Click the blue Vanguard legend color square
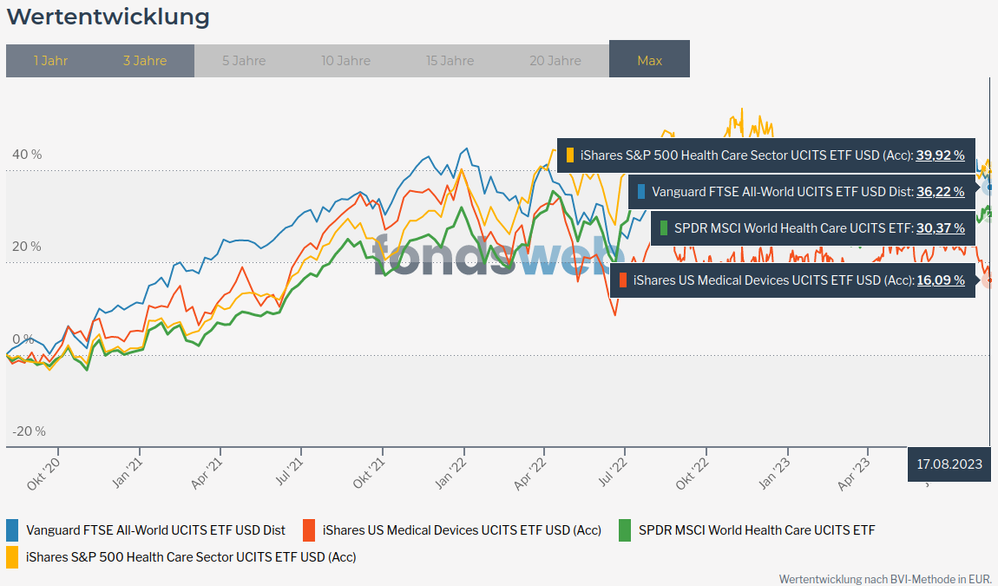Image resolution: width=998 pixels, height=586 pixels. [12, 530]
